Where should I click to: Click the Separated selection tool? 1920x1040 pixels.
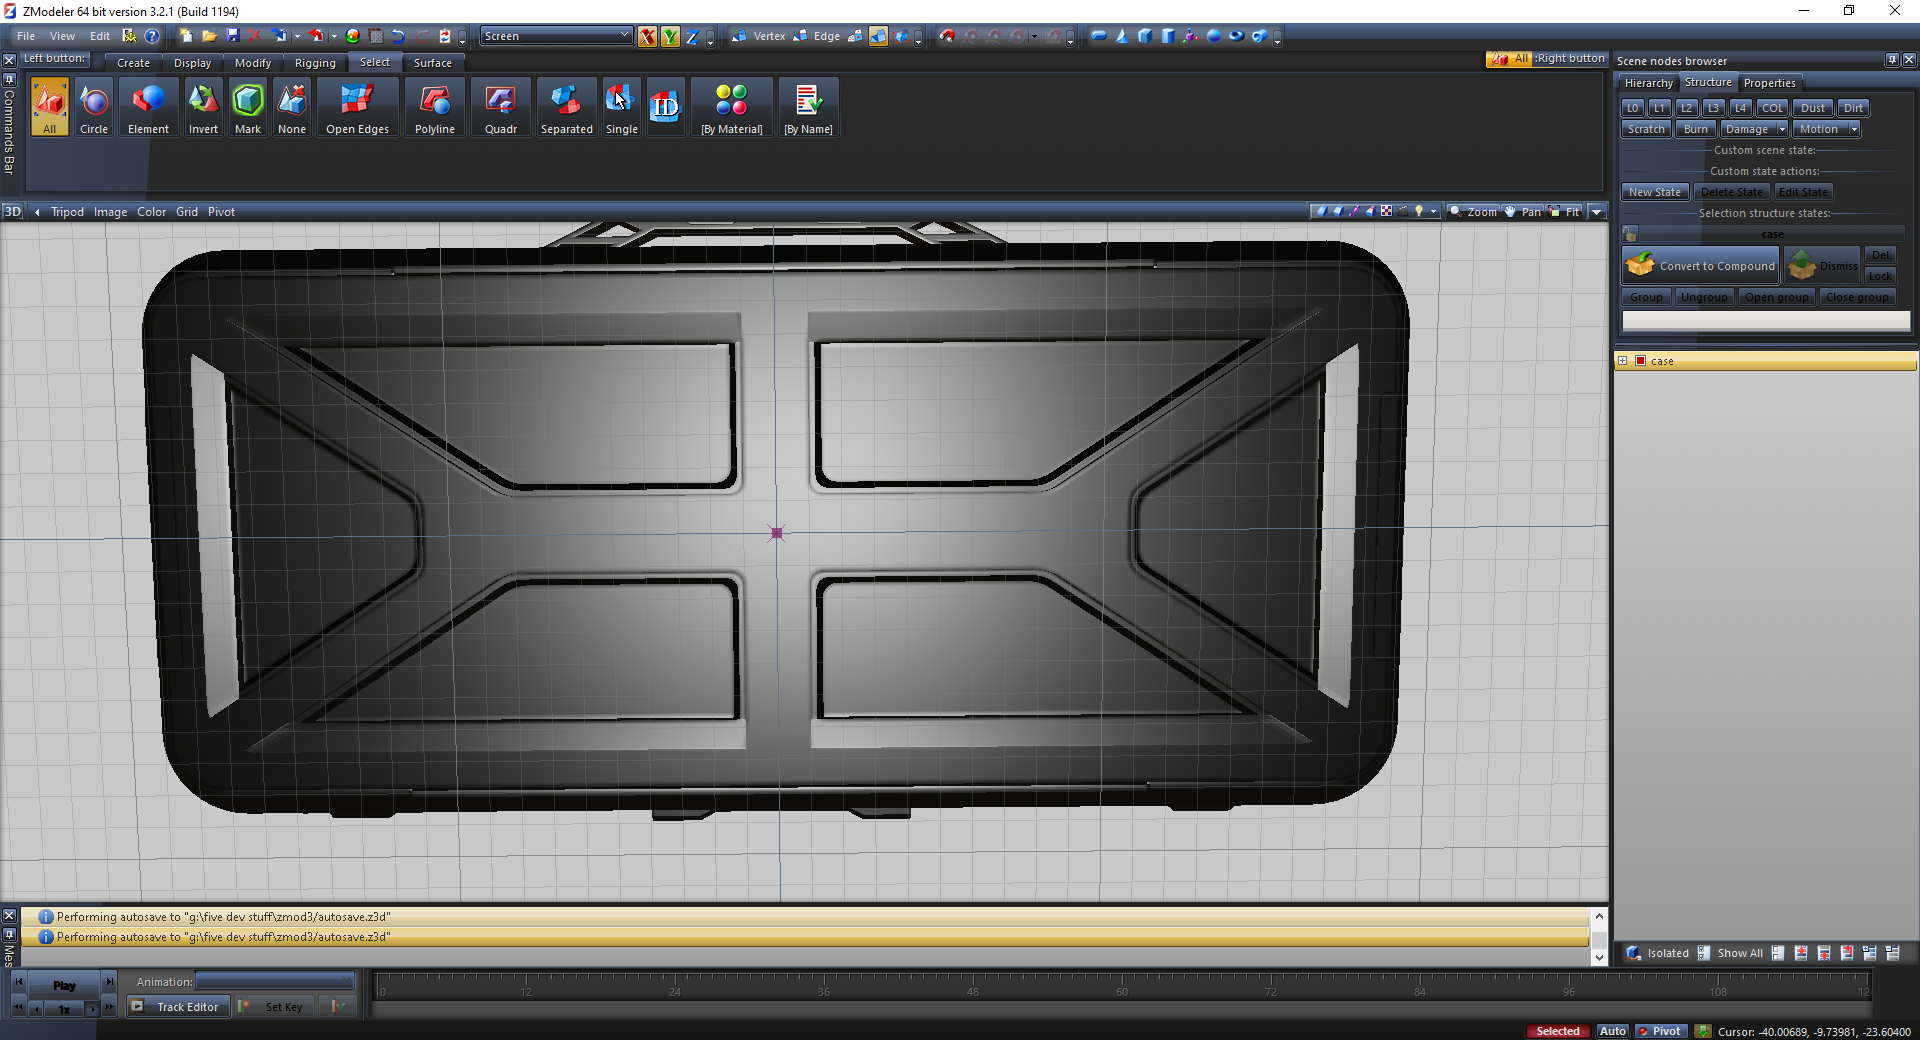pos(566,108)
